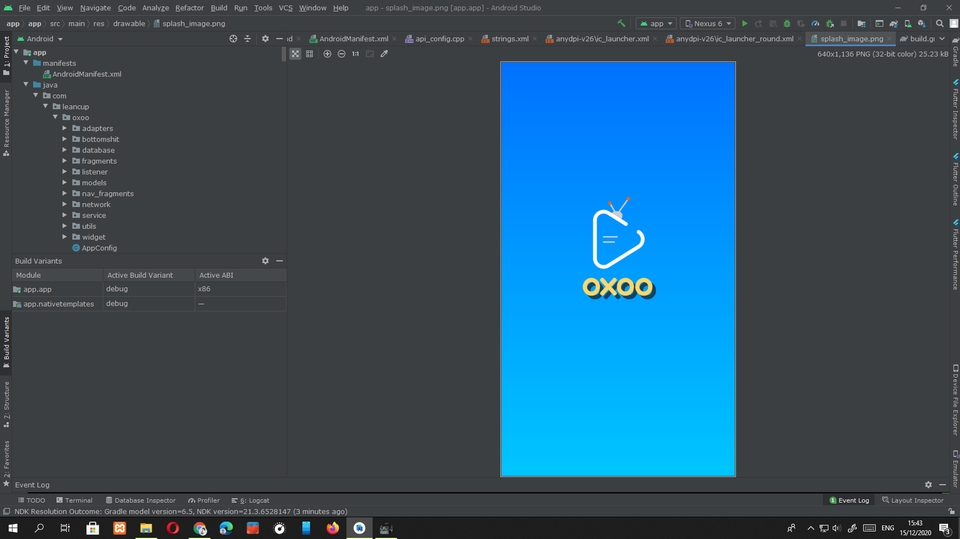Set image to actual size 1:1
Viewport: 960px width, 539px height.
pos(355,54)
